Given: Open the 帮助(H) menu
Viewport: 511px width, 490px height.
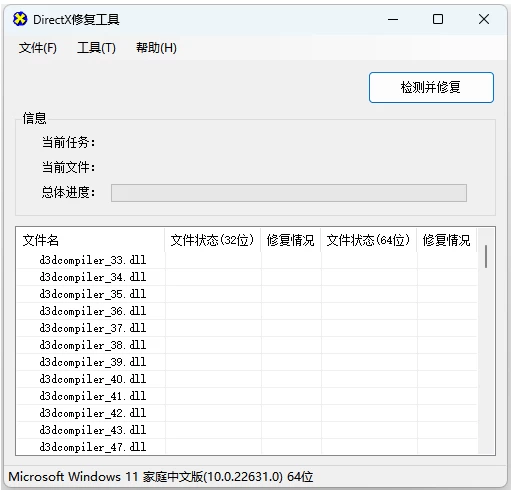Looking at the screenshot, I should [x=156, y=48].
